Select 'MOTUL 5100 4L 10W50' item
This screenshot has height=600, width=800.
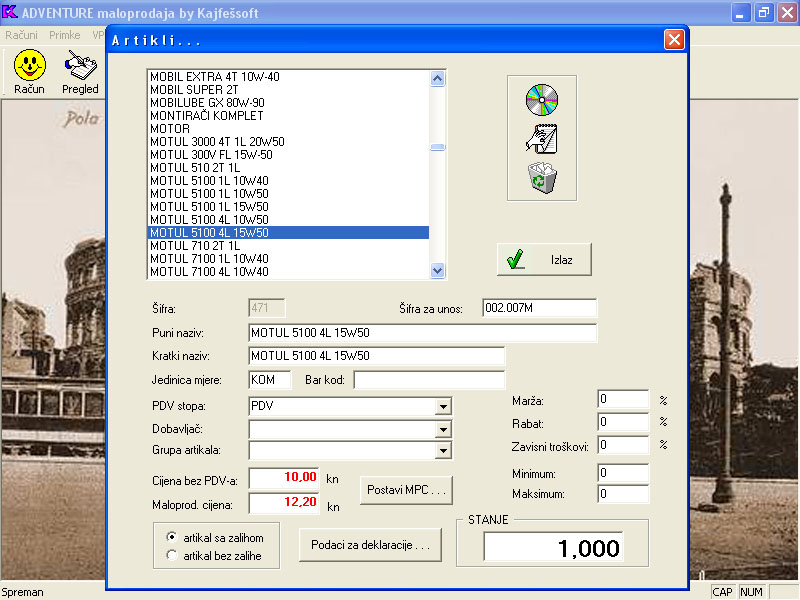pos(288,220)
